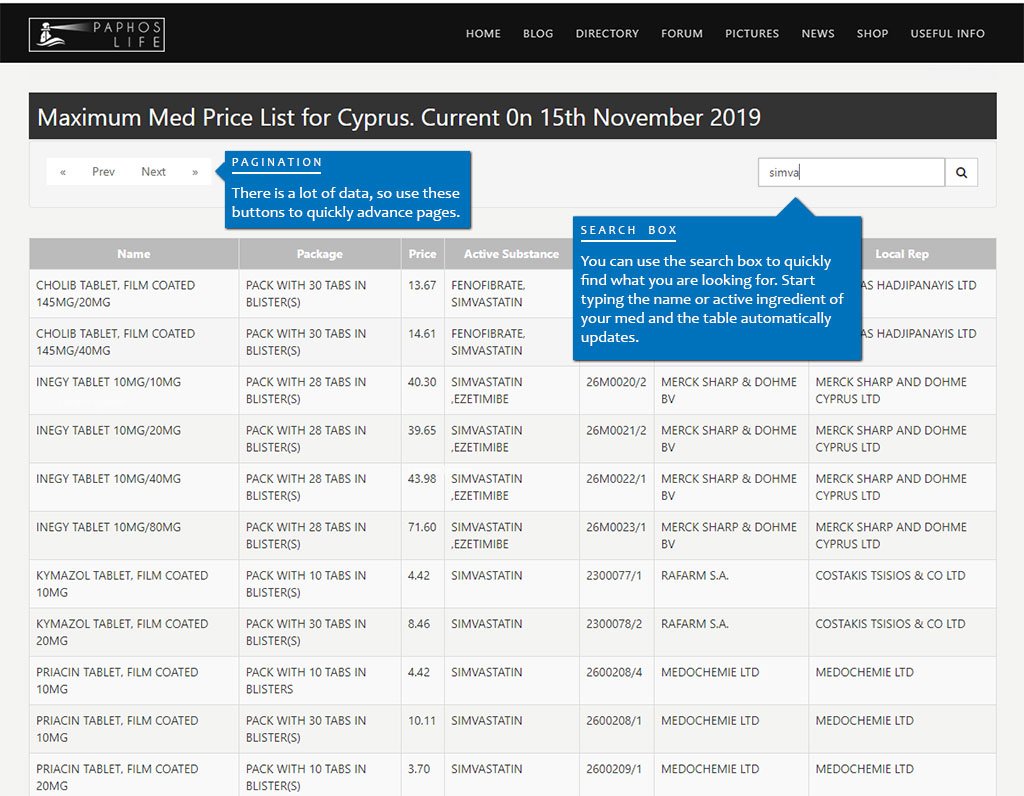Click registration number 2300078/2
The image size is (1024, 796).
(614, 624)
